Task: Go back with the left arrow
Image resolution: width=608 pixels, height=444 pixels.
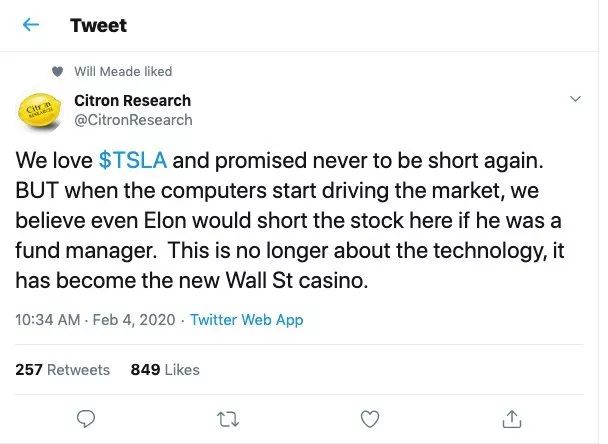Action: [x=31, y=26]
